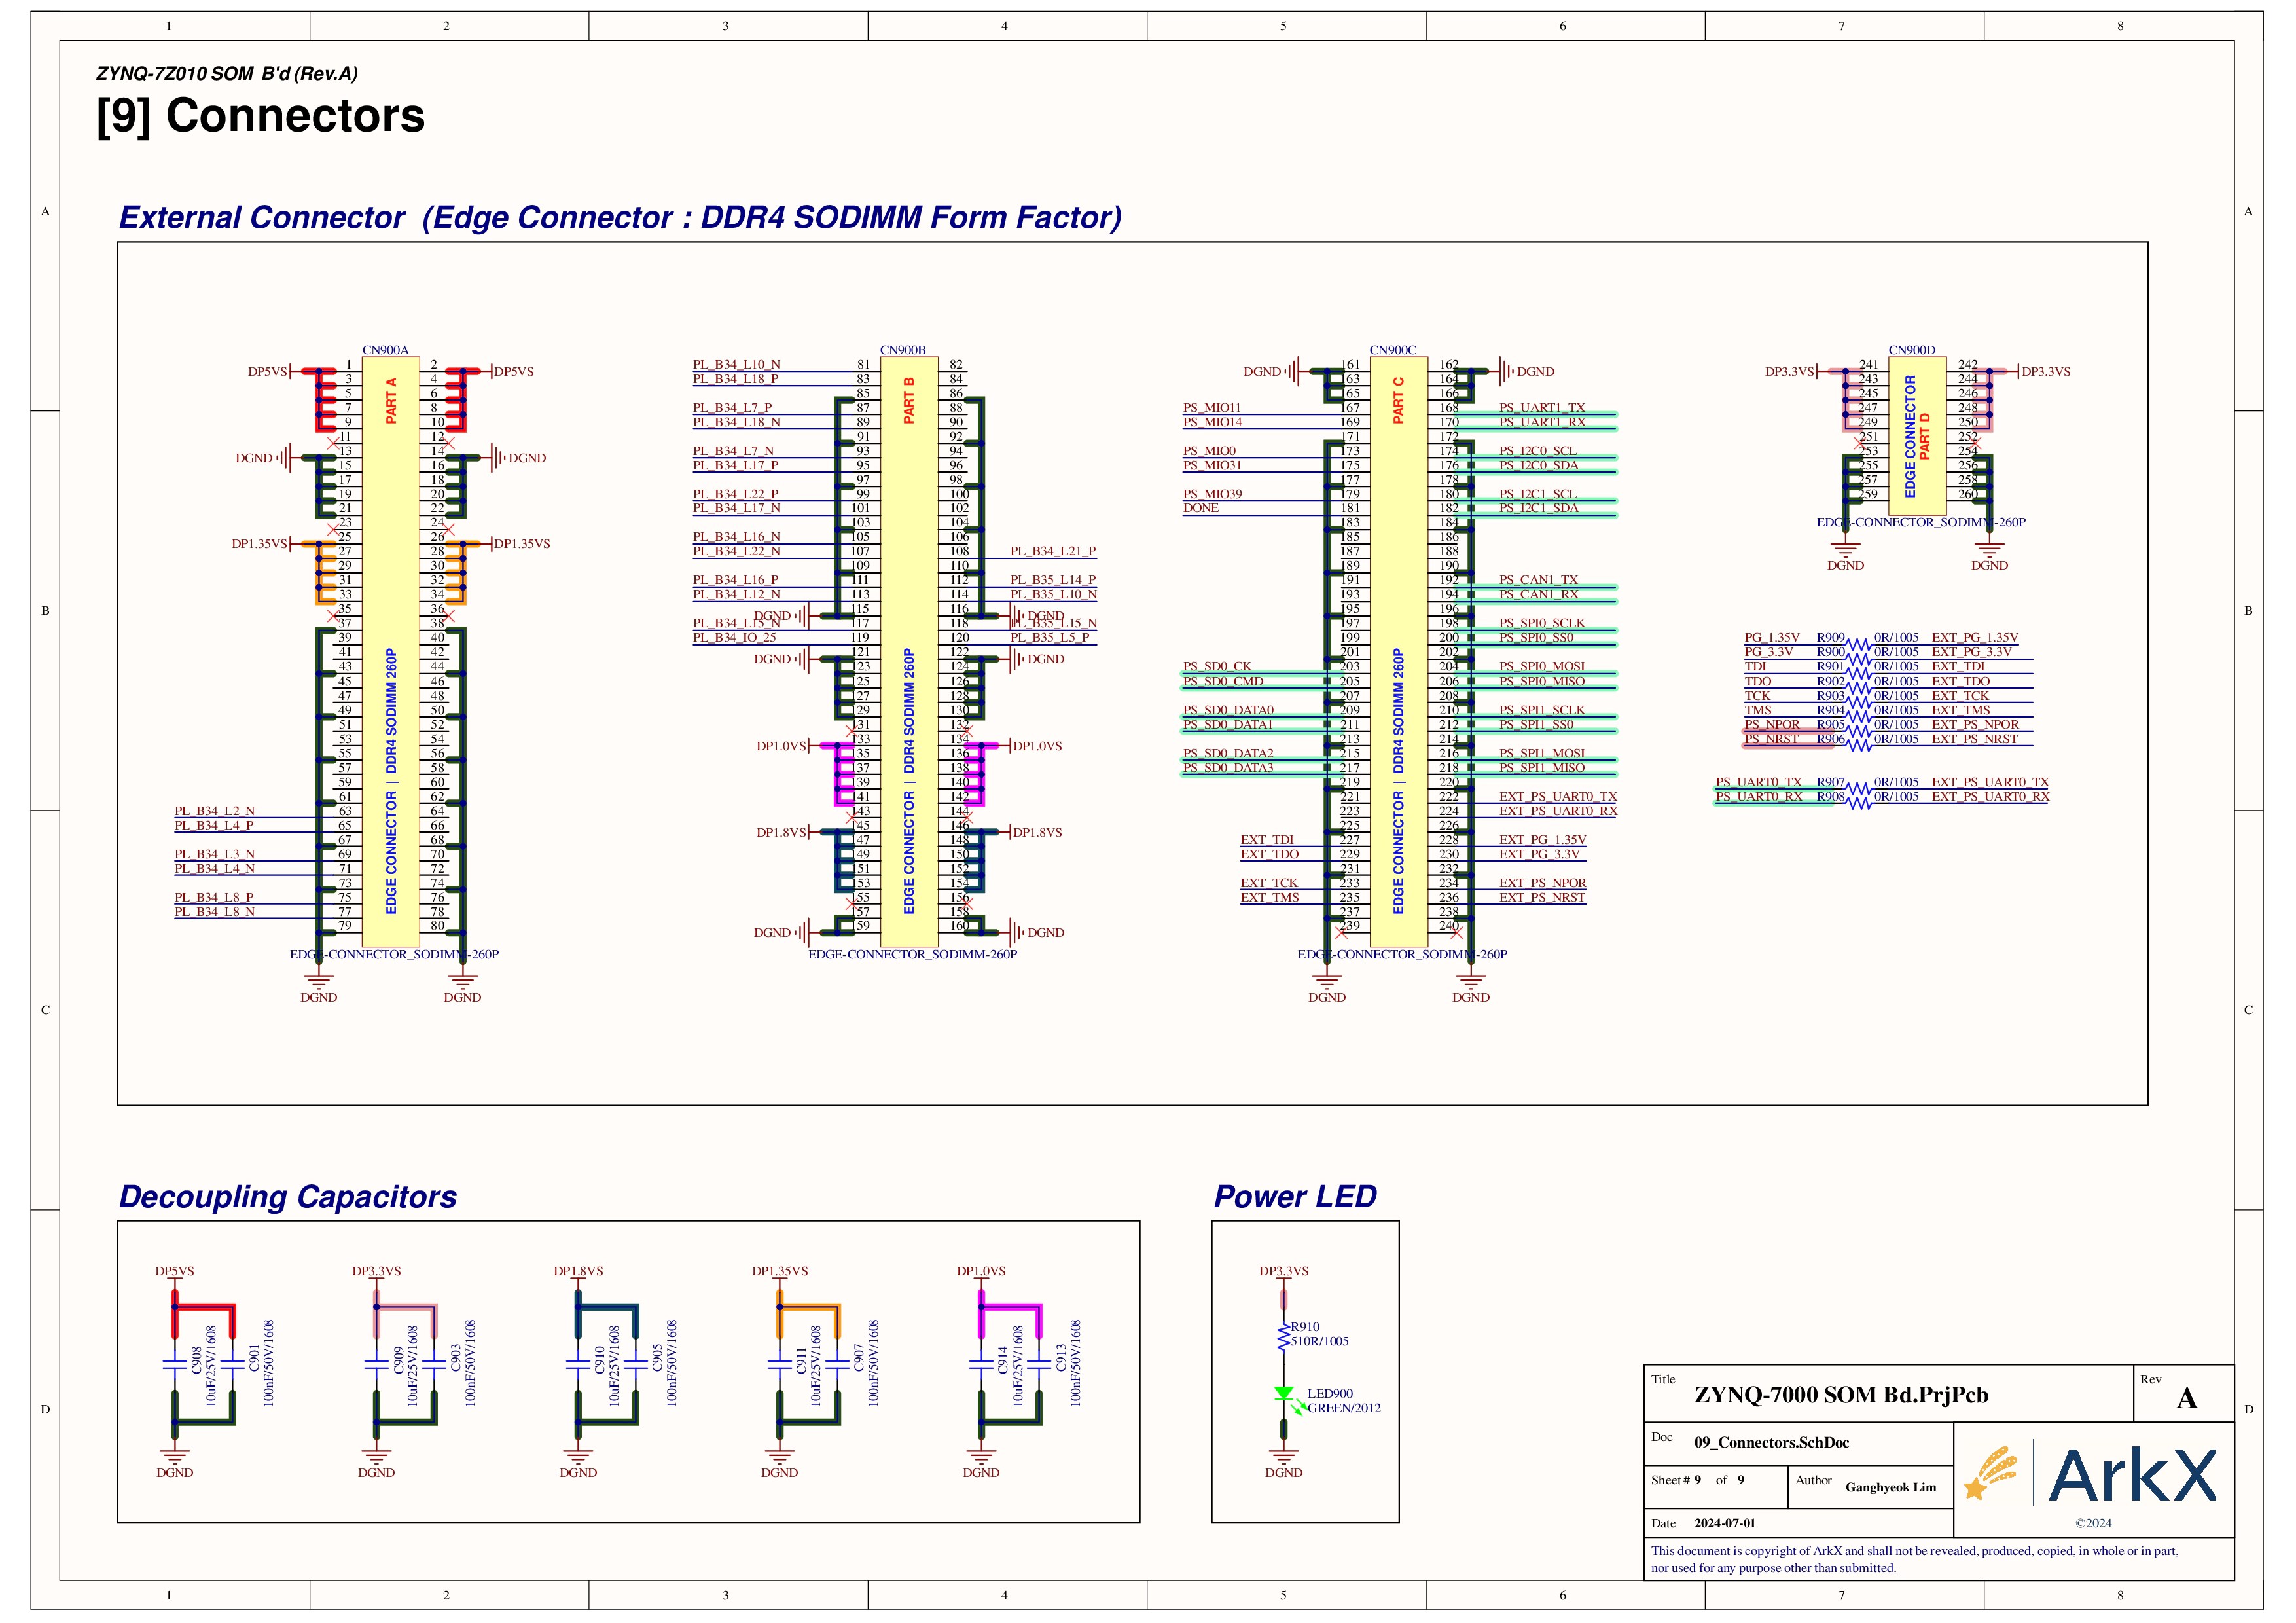This screenshot has width=2296, height=1623.
Task: Click the PL_B35_L5_P net label
Action: pos(1050,637)
